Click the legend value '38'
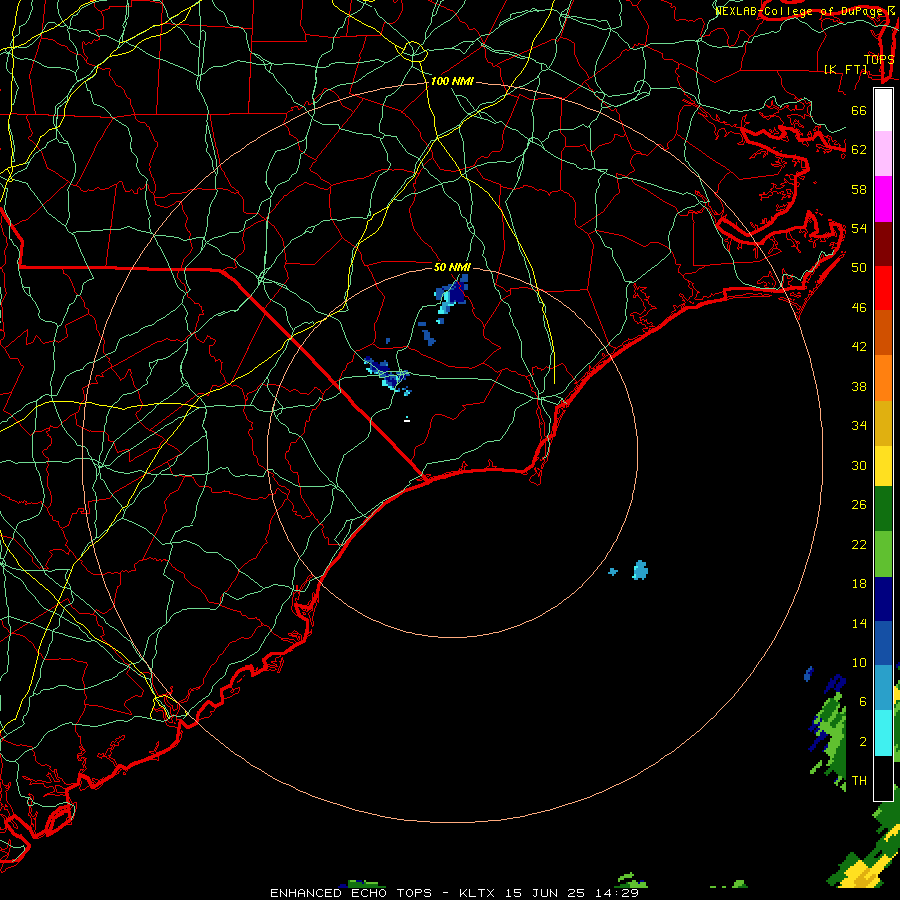The image size is (900, 900). [x=859, y=387]
